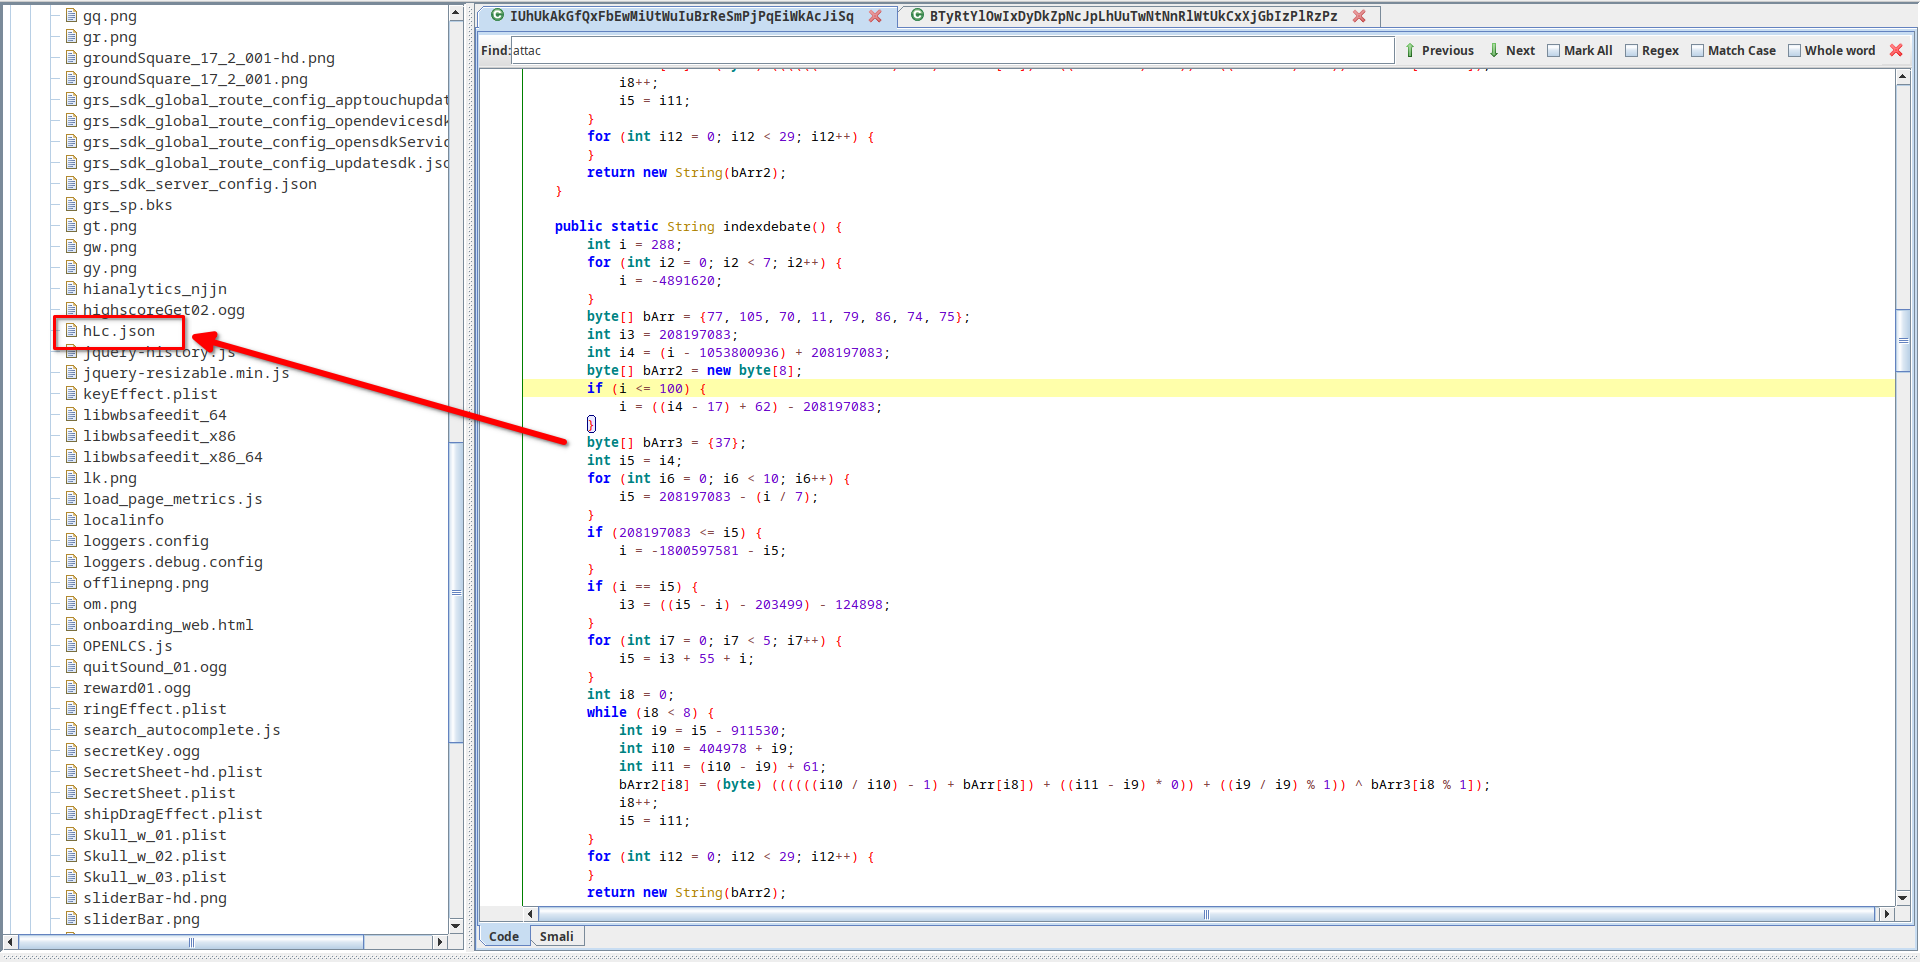
Task: Click the code editor scroll-up arrow
Action: click(x=1903, y=78)
